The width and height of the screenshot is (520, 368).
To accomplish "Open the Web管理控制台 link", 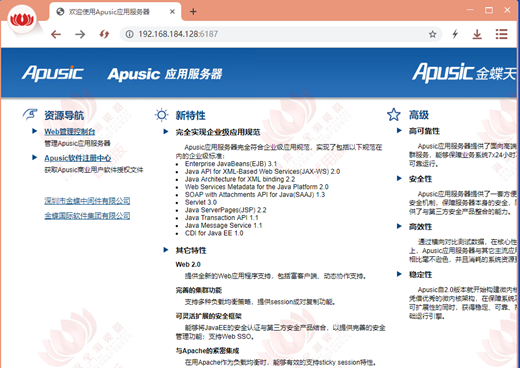I will [x=70, y=132].
